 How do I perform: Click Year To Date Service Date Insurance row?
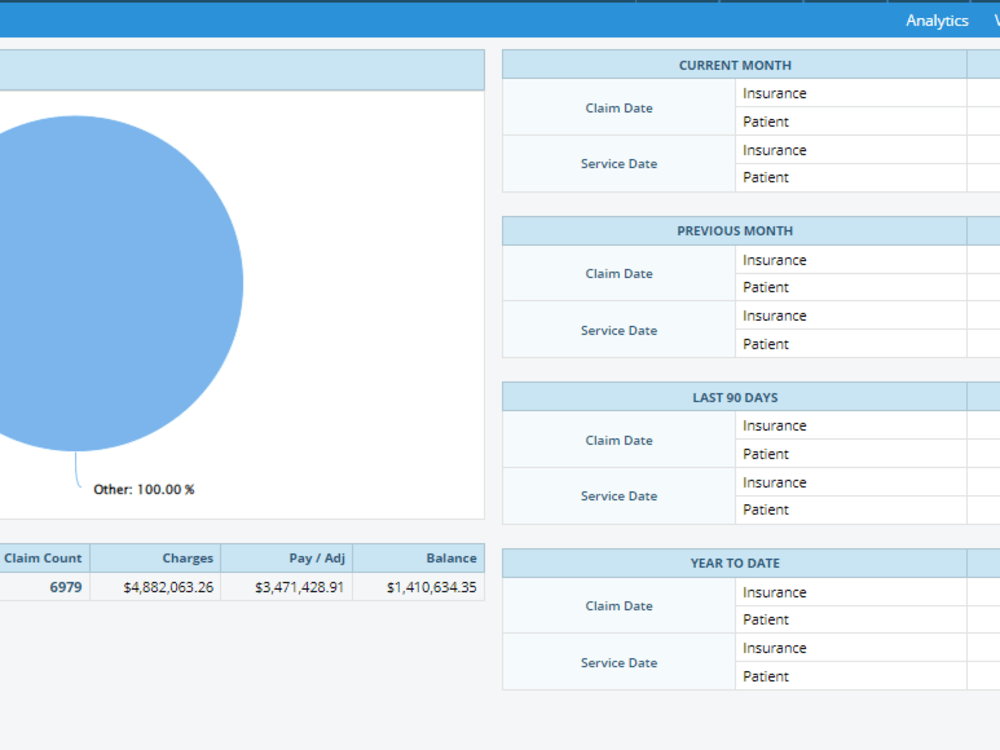[851, 648]
